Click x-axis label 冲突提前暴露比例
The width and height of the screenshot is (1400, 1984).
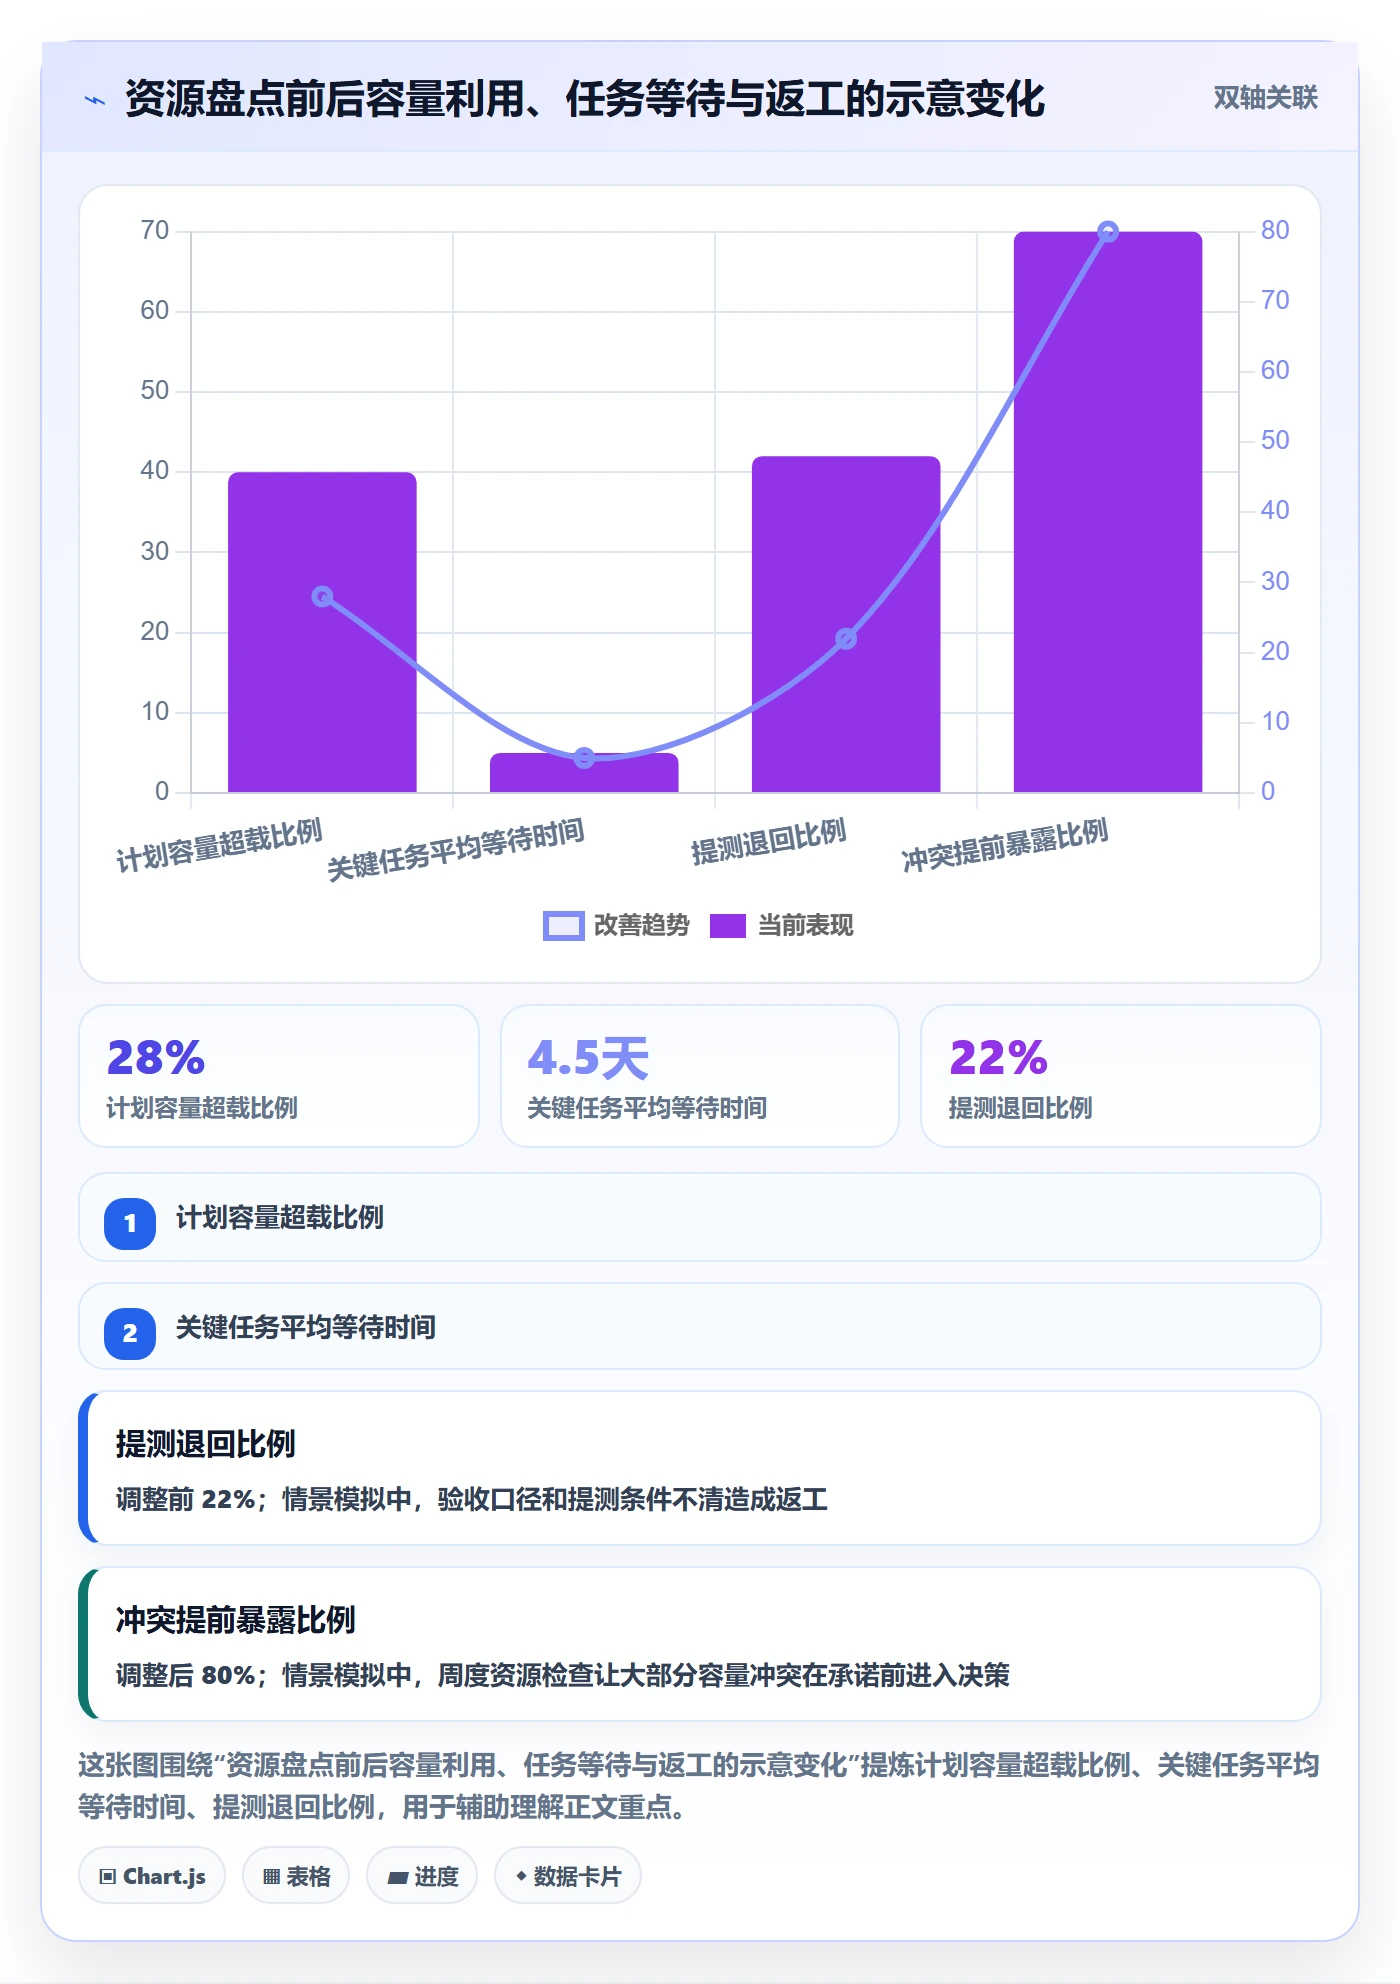1005,846
